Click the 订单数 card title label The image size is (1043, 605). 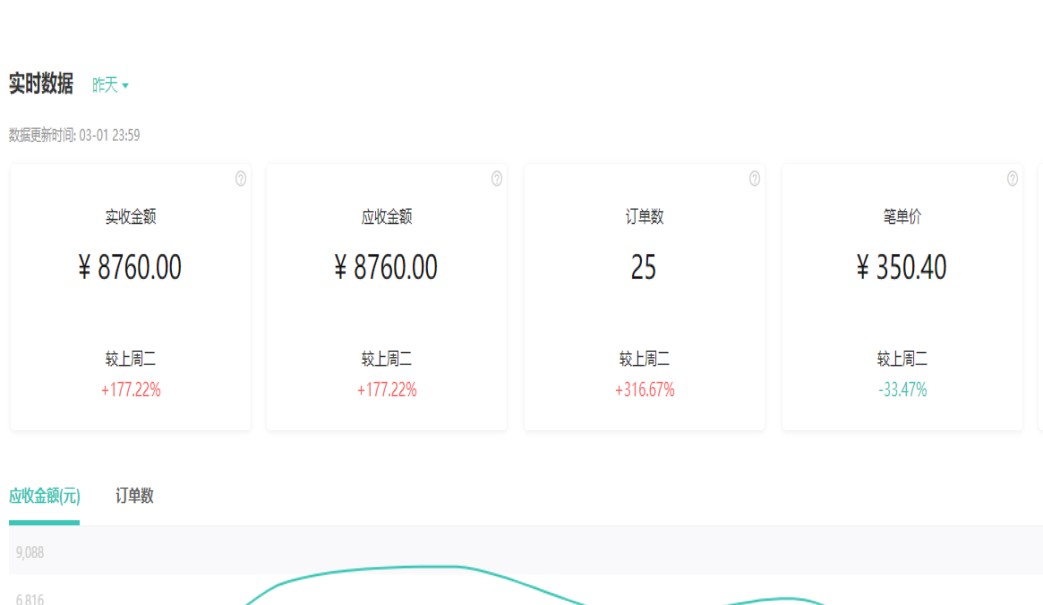click(644, 217)
